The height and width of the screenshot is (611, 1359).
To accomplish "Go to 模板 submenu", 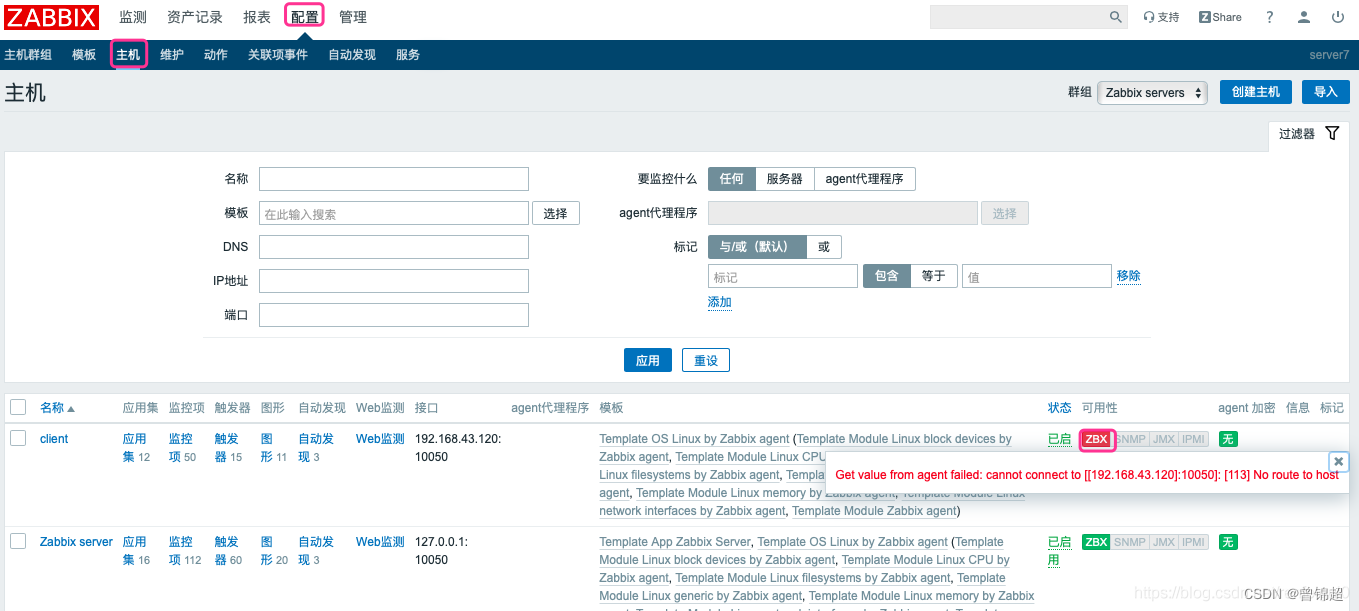I will pos(84,55).
